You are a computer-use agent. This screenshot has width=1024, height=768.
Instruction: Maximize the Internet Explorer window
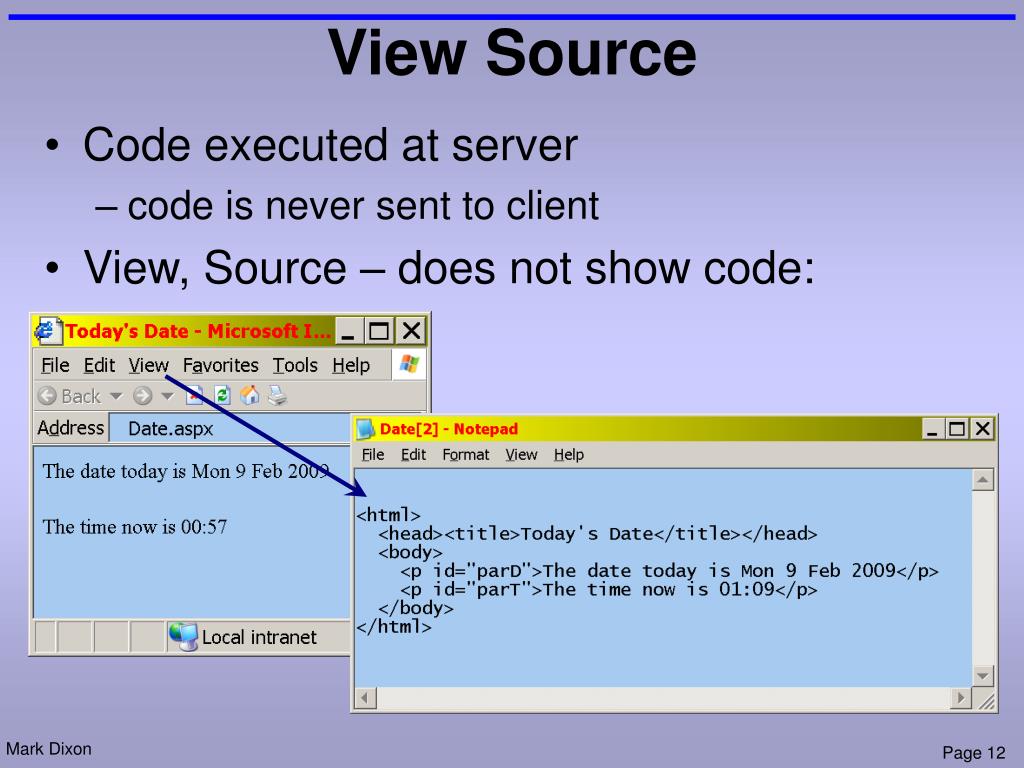pos(379,331)
